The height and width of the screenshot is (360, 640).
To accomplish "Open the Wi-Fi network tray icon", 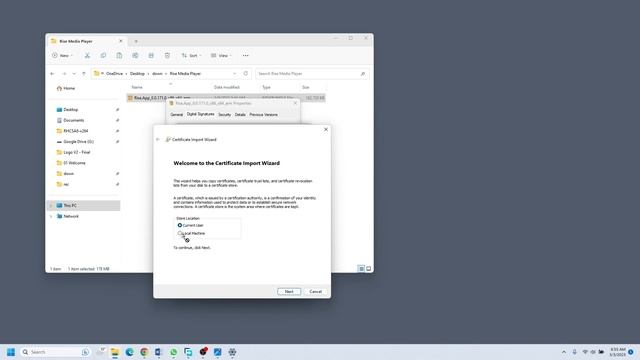I will [x=585, y=352].
